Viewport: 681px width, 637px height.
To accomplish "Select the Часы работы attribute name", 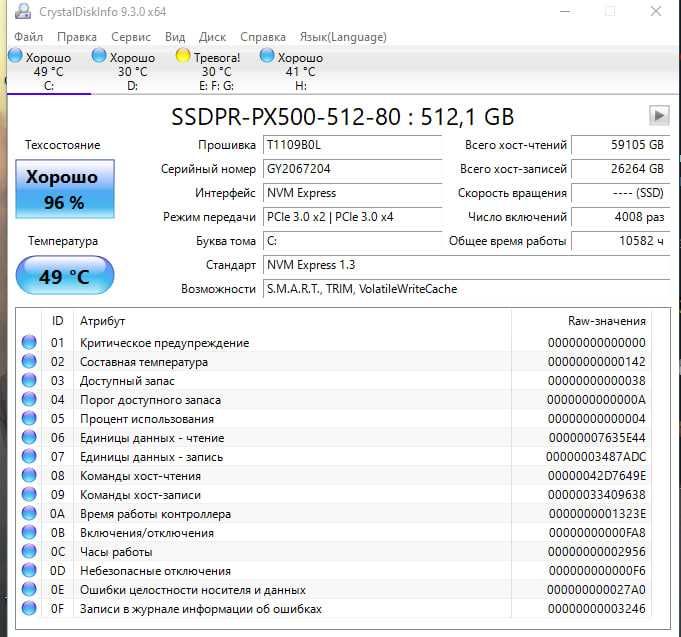I will pos(116,552).
